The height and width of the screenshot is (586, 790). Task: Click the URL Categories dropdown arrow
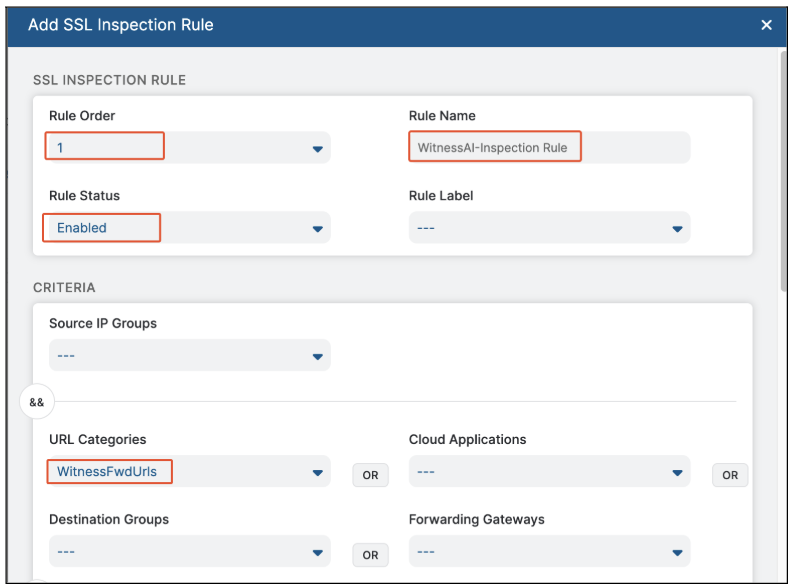click(x=318, y=473)
